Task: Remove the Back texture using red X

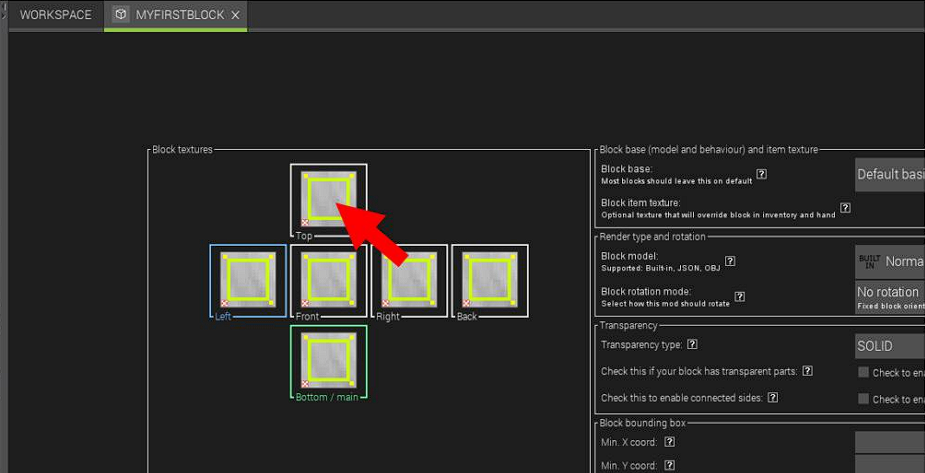Action: coord(466,302)
